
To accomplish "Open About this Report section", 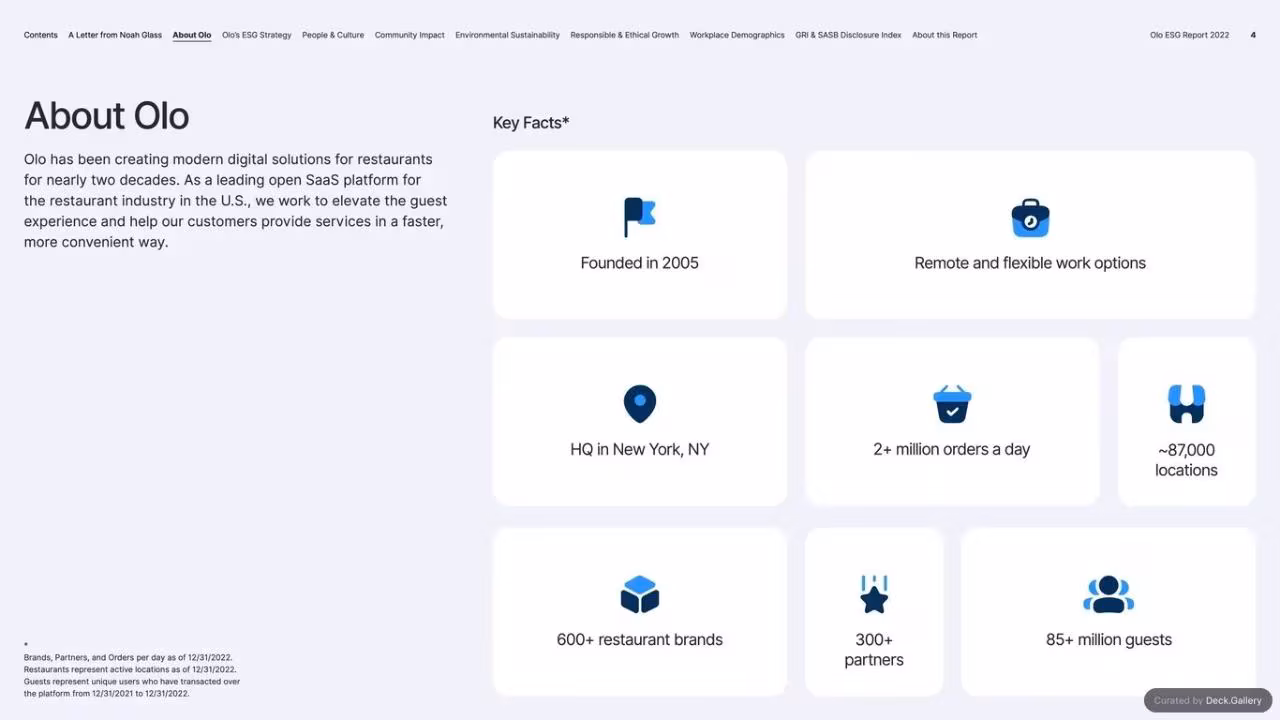I will (x=945, y=35).
